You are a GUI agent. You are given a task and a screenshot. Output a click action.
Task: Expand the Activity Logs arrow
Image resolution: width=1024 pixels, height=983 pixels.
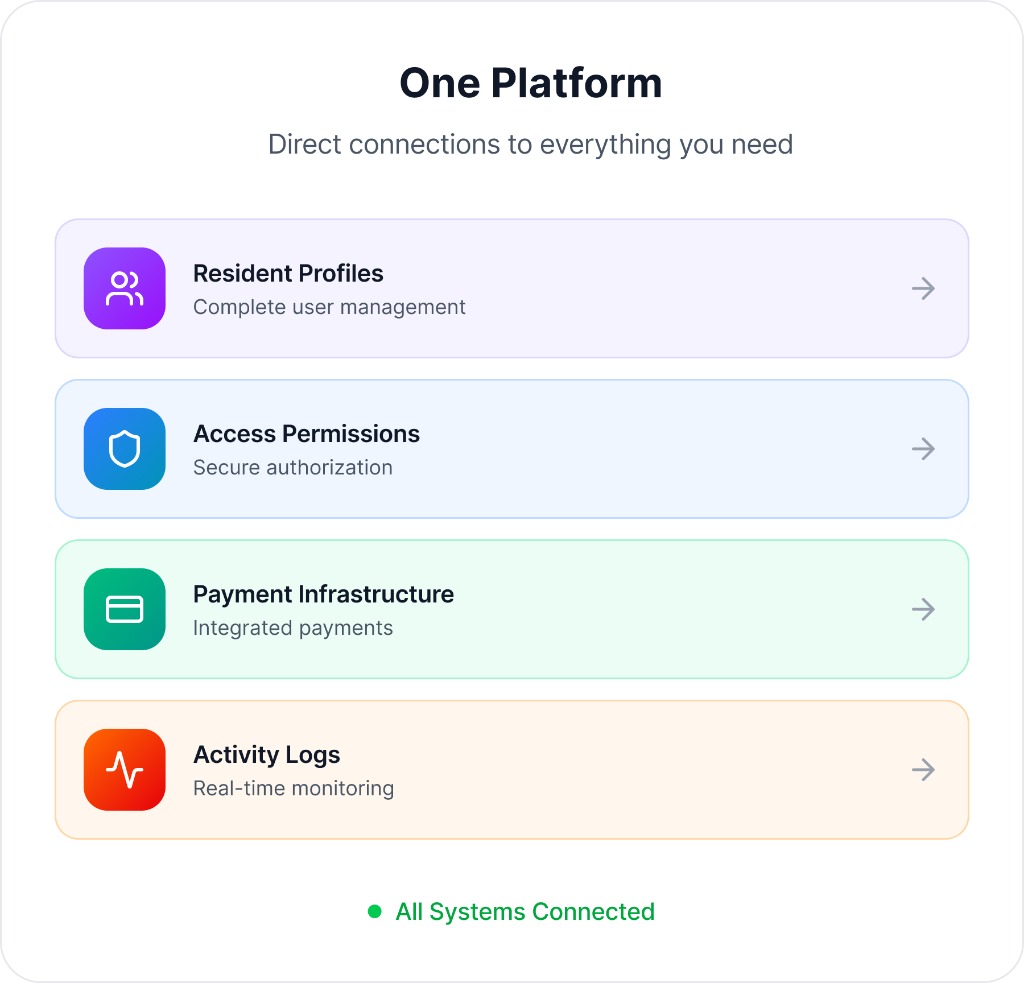tap(923, 769)
